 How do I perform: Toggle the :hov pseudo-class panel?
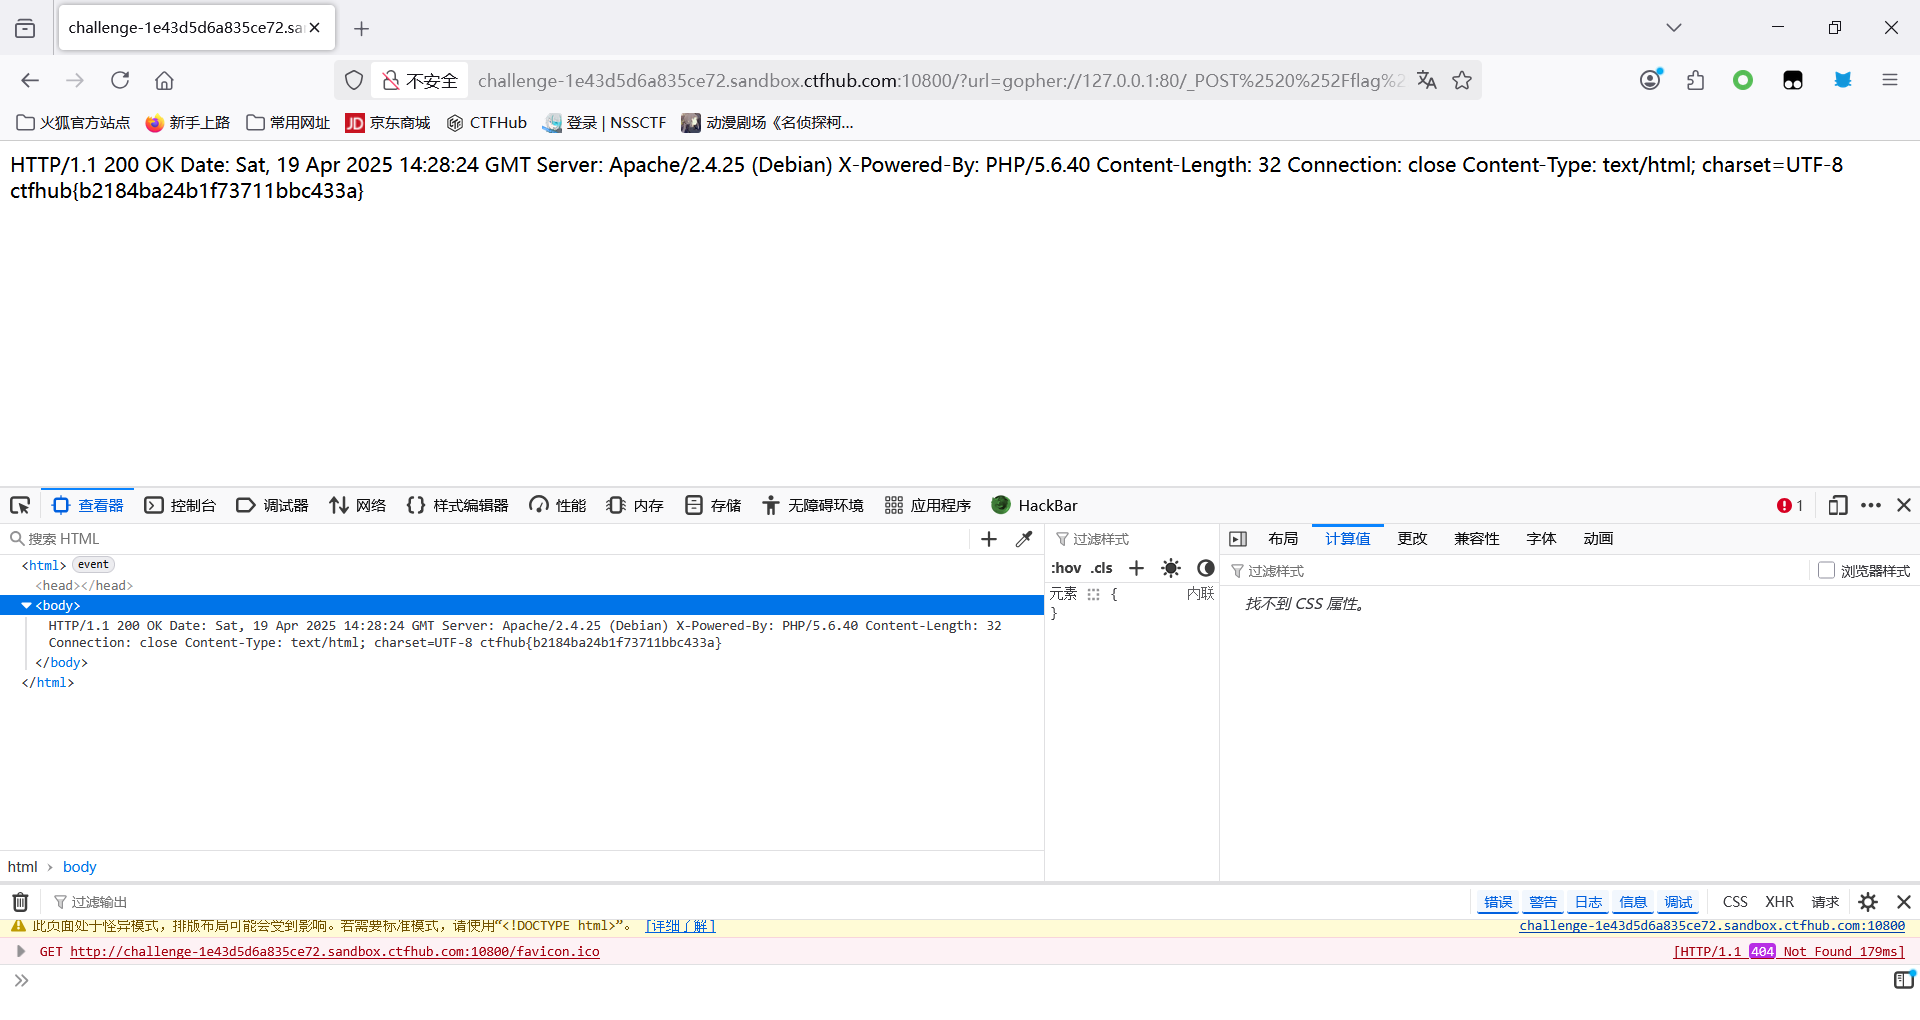tap(1066, 568)
